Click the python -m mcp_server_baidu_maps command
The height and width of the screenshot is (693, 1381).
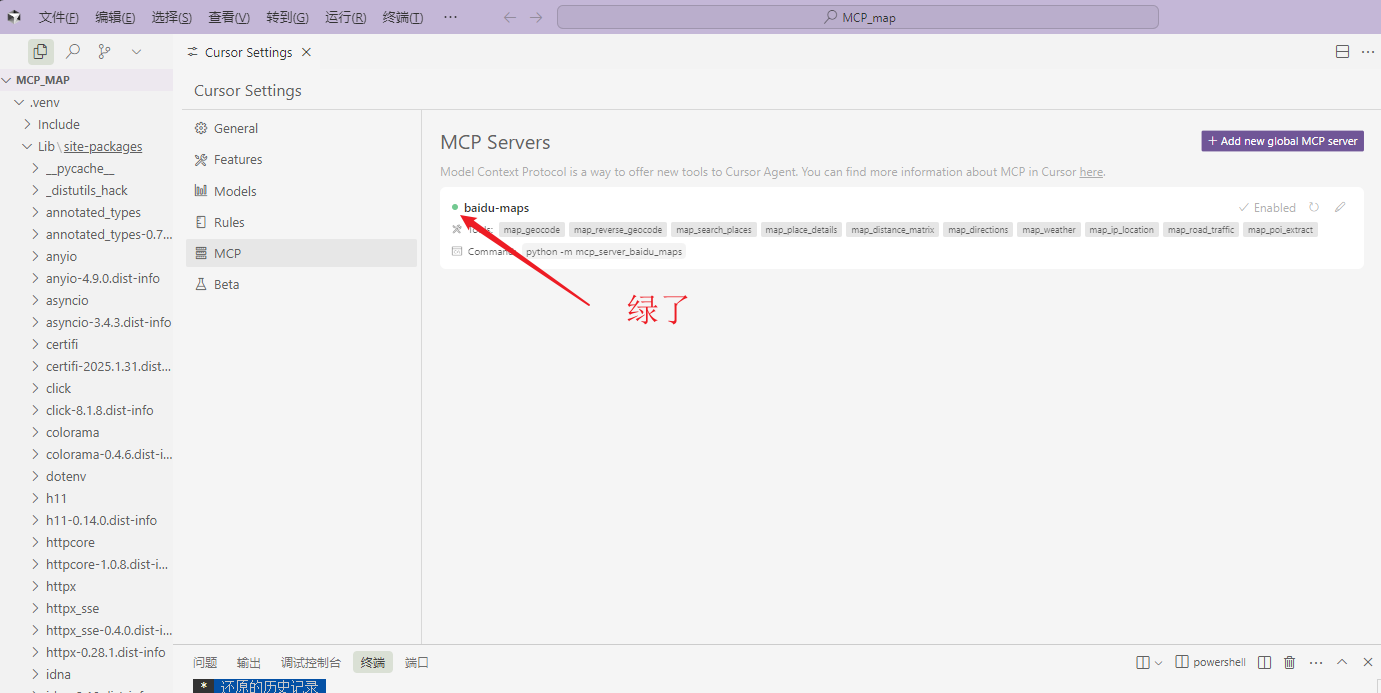(x=604, y=252)
